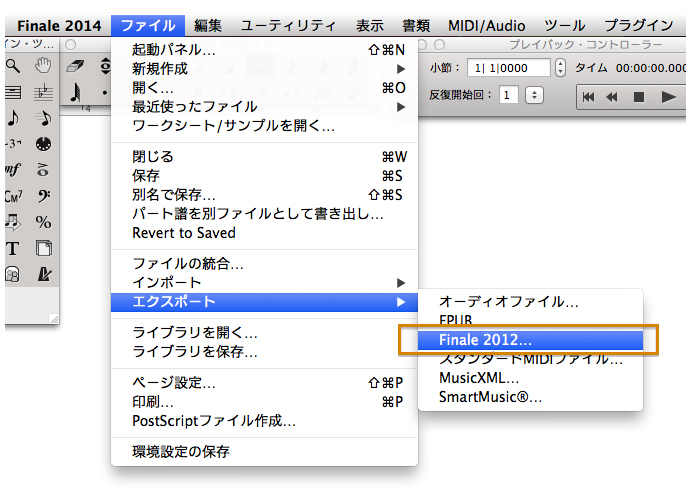Image resolution: width=695 pixels, height=488 pixels.
Task: Expand the 新規作成 submenu
Action: pyautogui.click(x=265, y=69)
